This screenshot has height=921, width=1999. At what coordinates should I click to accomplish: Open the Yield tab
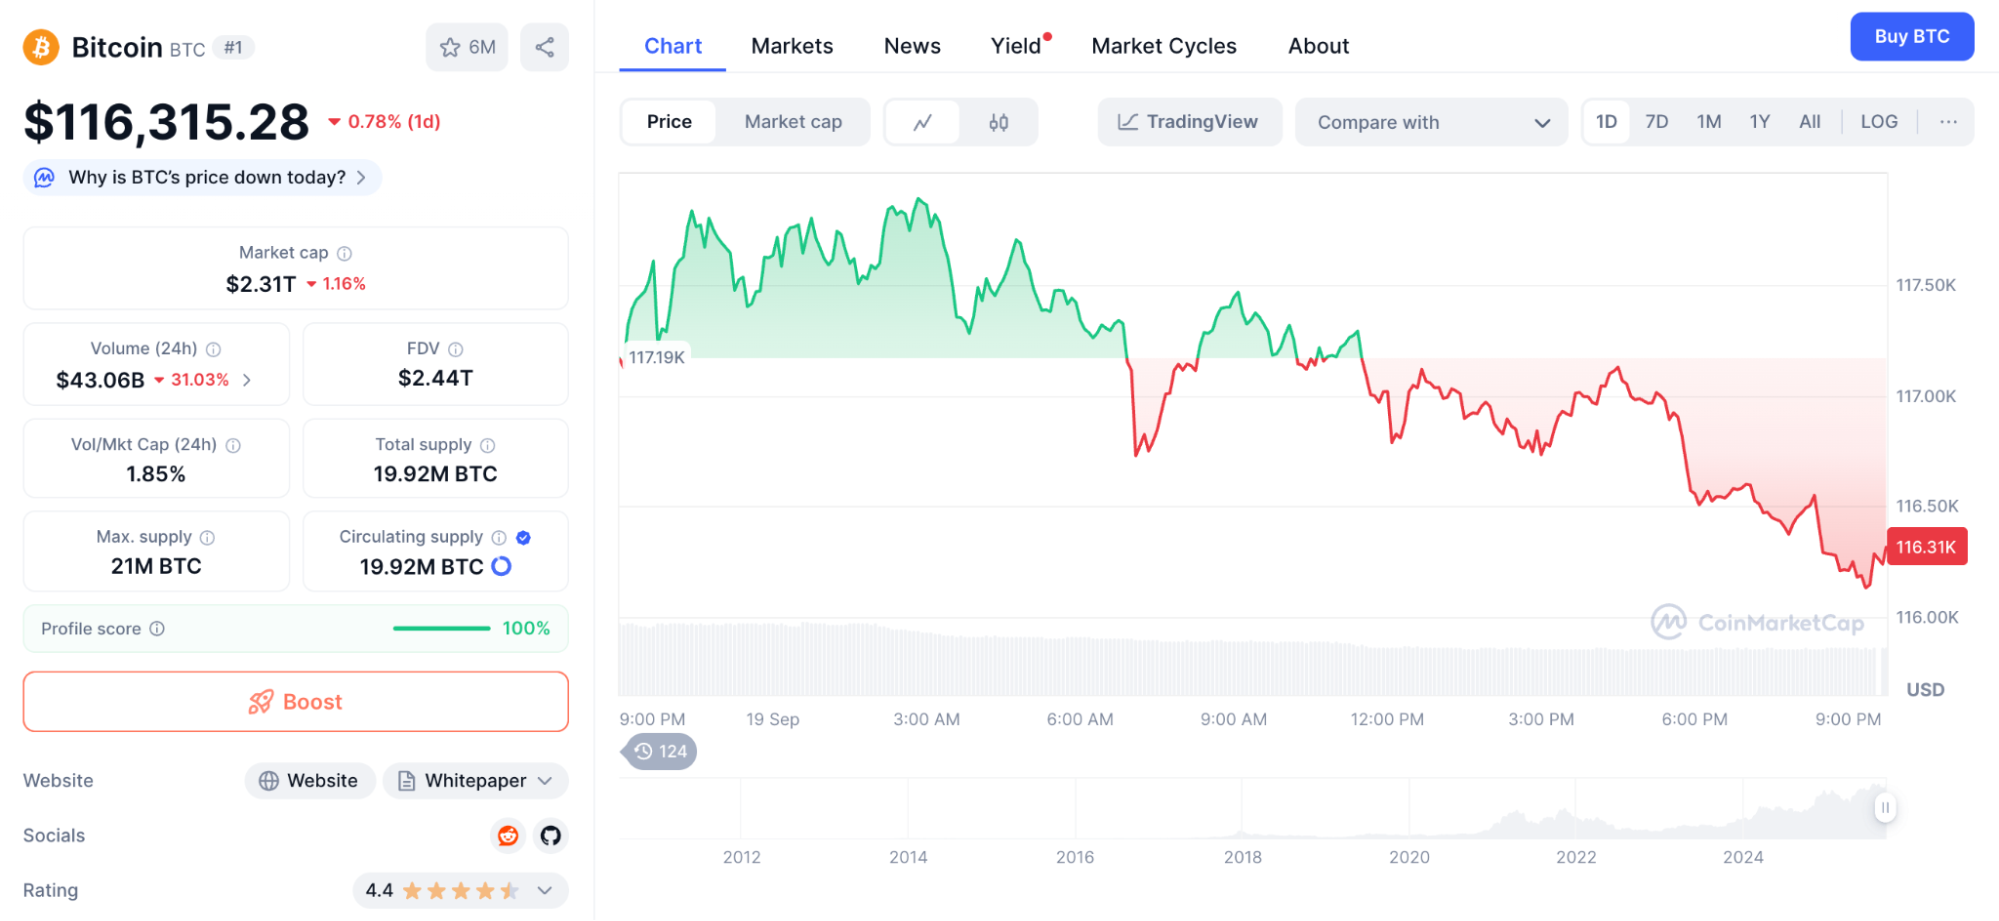pos(1017,46)
